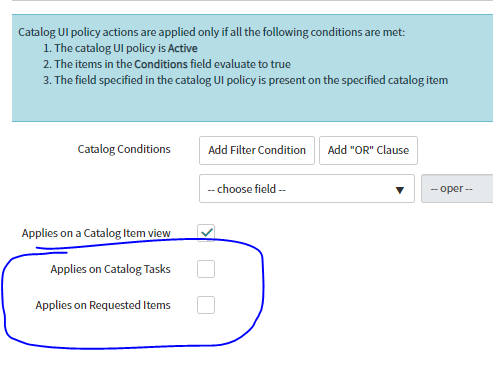493x366 pixels.
Task: Uncheck Applies on a Catalog Item view
Action: pos(206,233)
